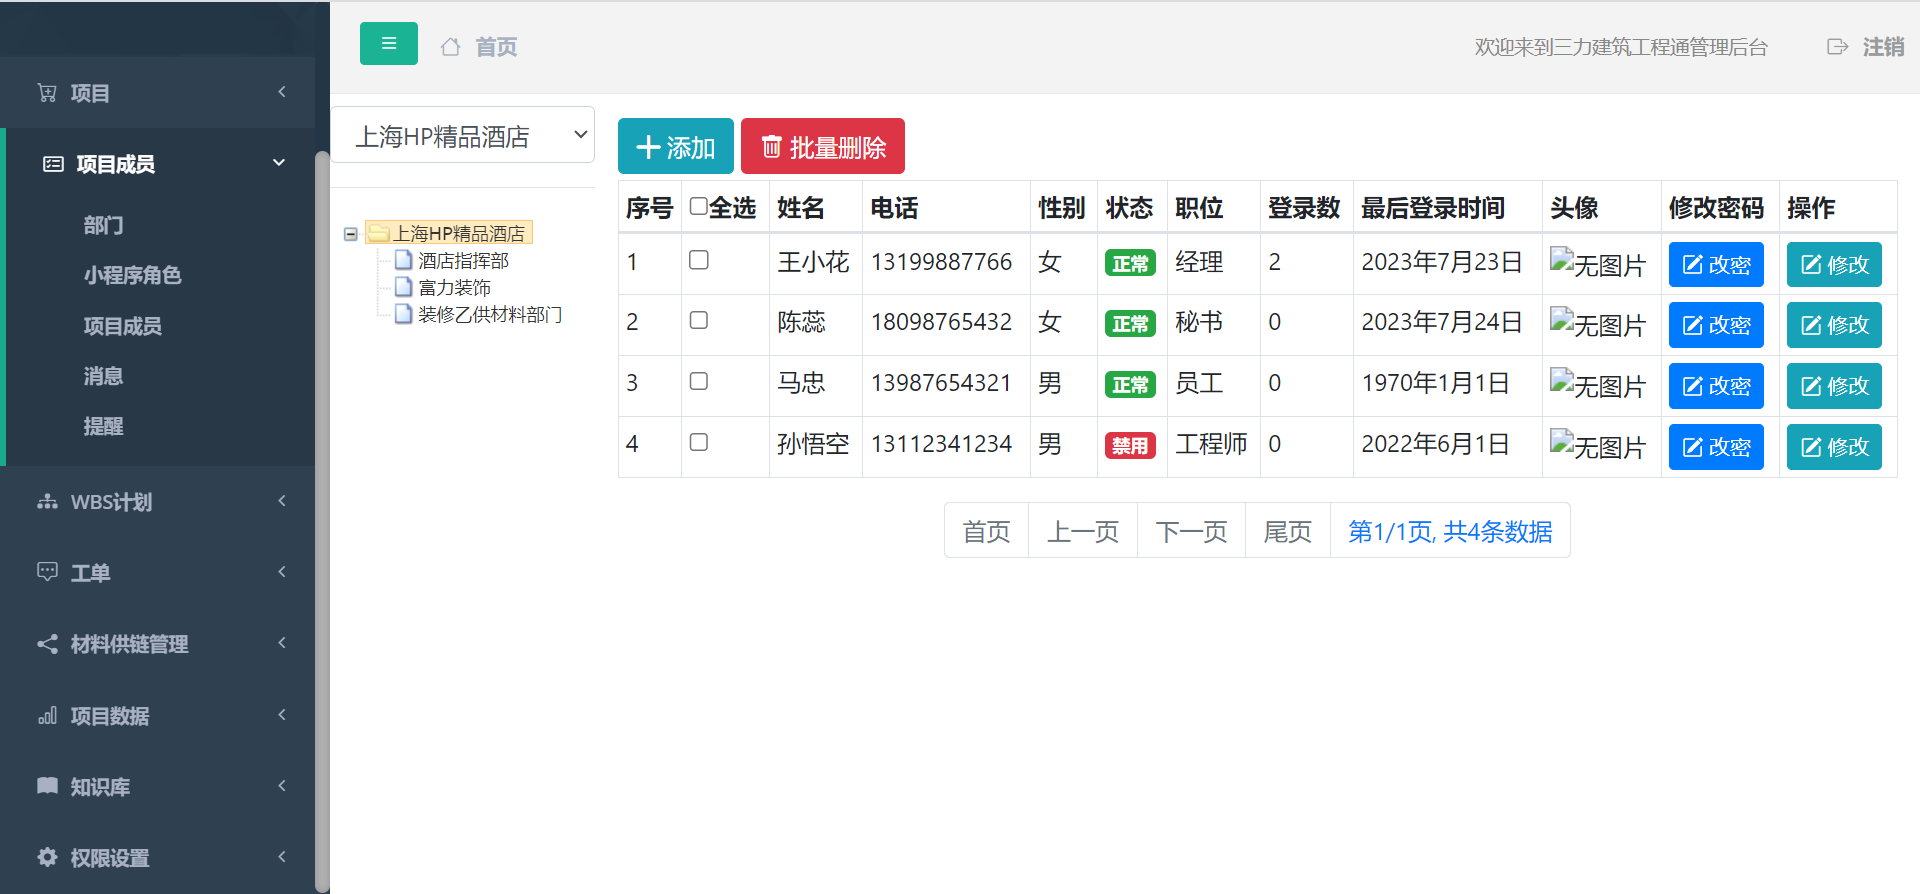The height and width of the screenshot is (894, 1920).
Task: Click the 尾页 pagination button
Action: pos(1288,530)
